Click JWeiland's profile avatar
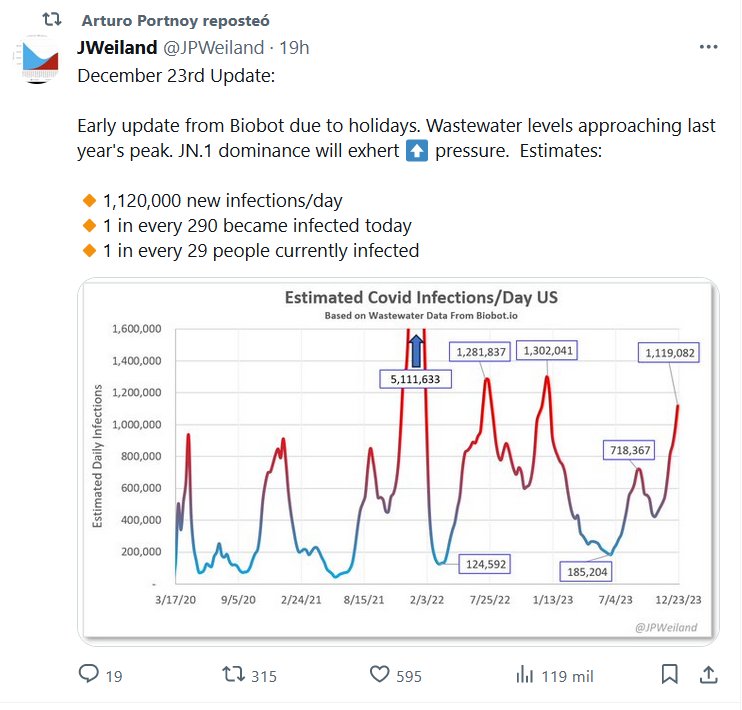 click(x=42, y=59)
